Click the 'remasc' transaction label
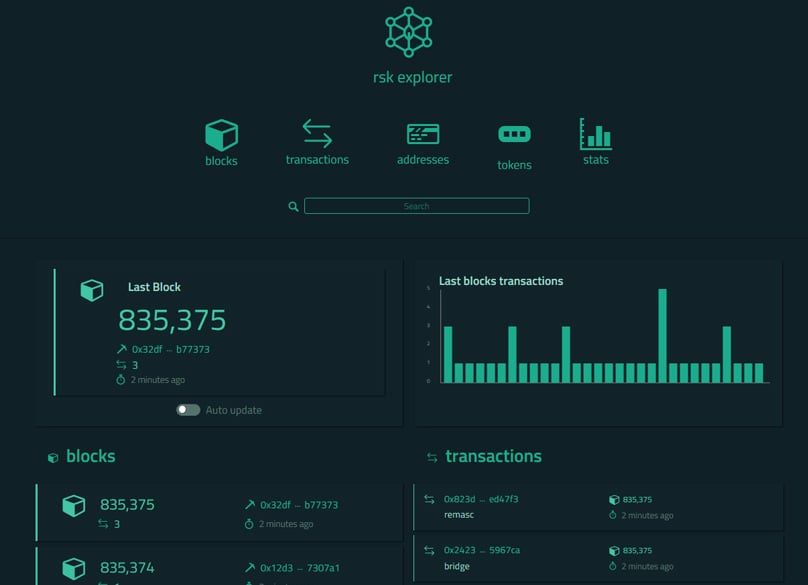 pyautogui.click(x=459, y=514)
